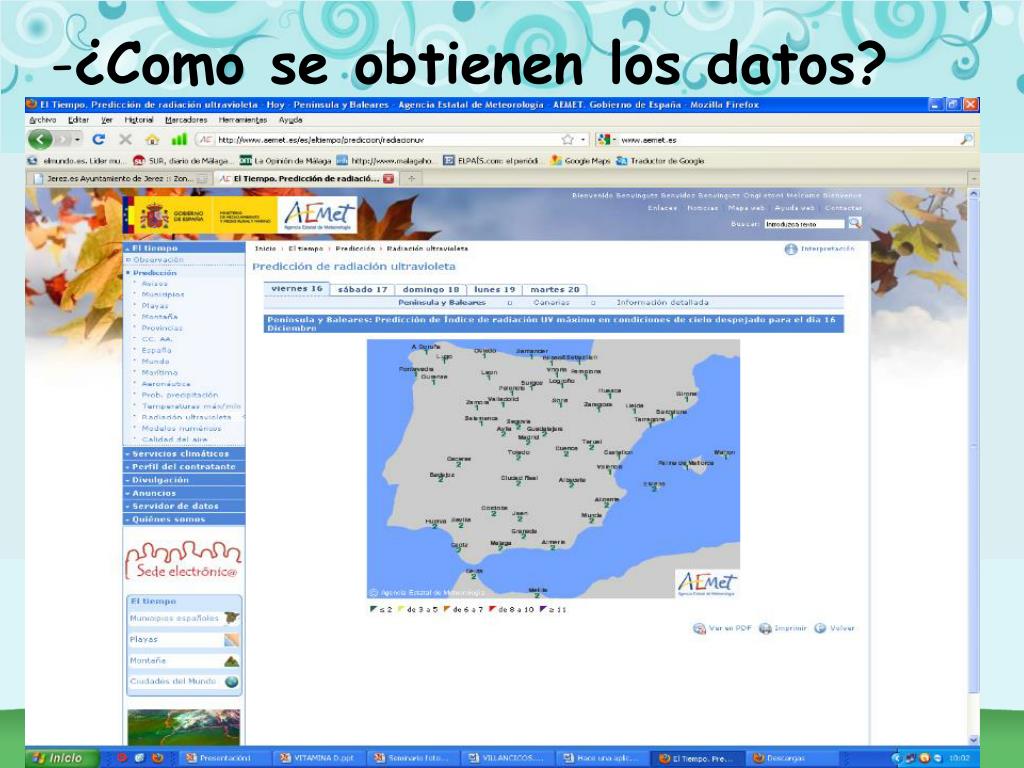1024x768 pixels.
Task: Expand the Divulgación sidebar section
Action: (x=183, y=480)
